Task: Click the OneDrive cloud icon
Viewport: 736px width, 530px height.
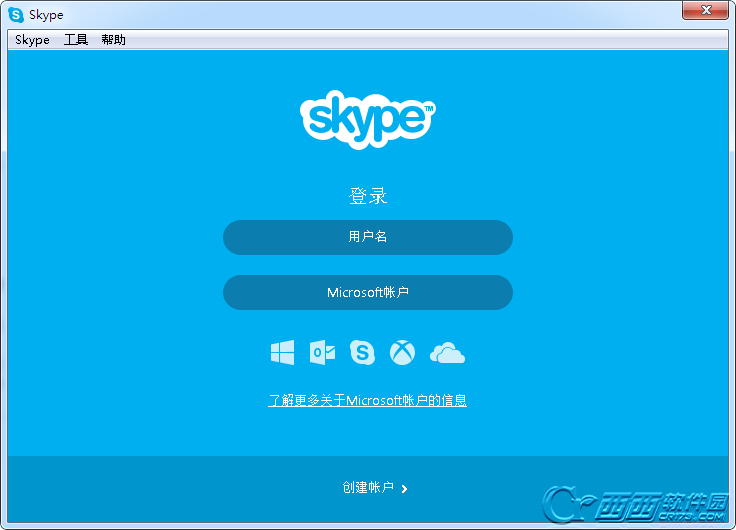Action: (x=447, y=353)
